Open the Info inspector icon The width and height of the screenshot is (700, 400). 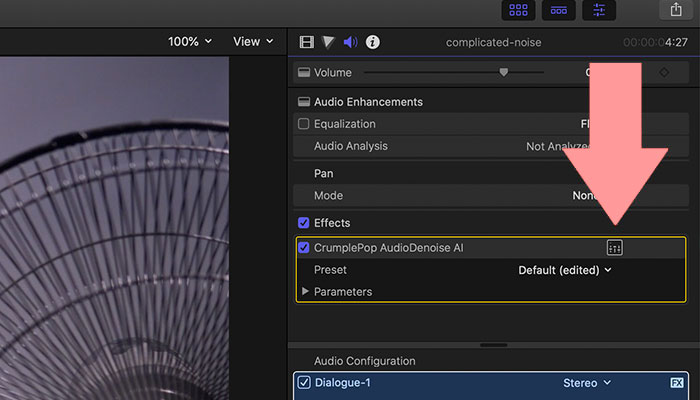373,42
